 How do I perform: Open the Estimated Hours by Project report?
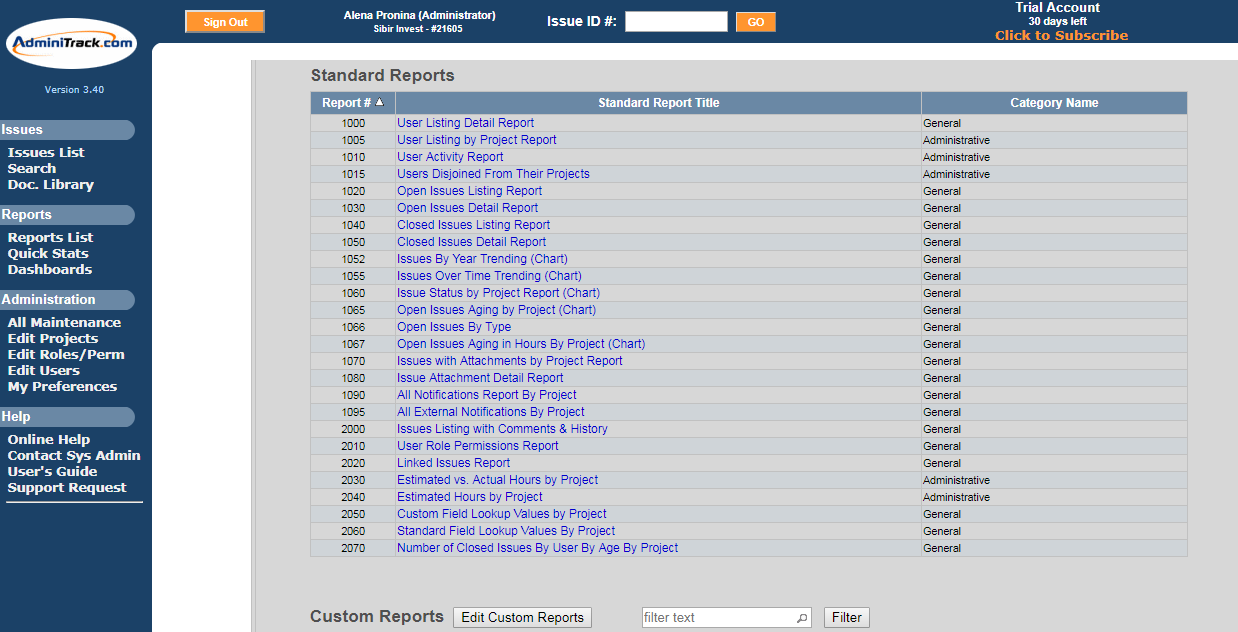[470, 497]
